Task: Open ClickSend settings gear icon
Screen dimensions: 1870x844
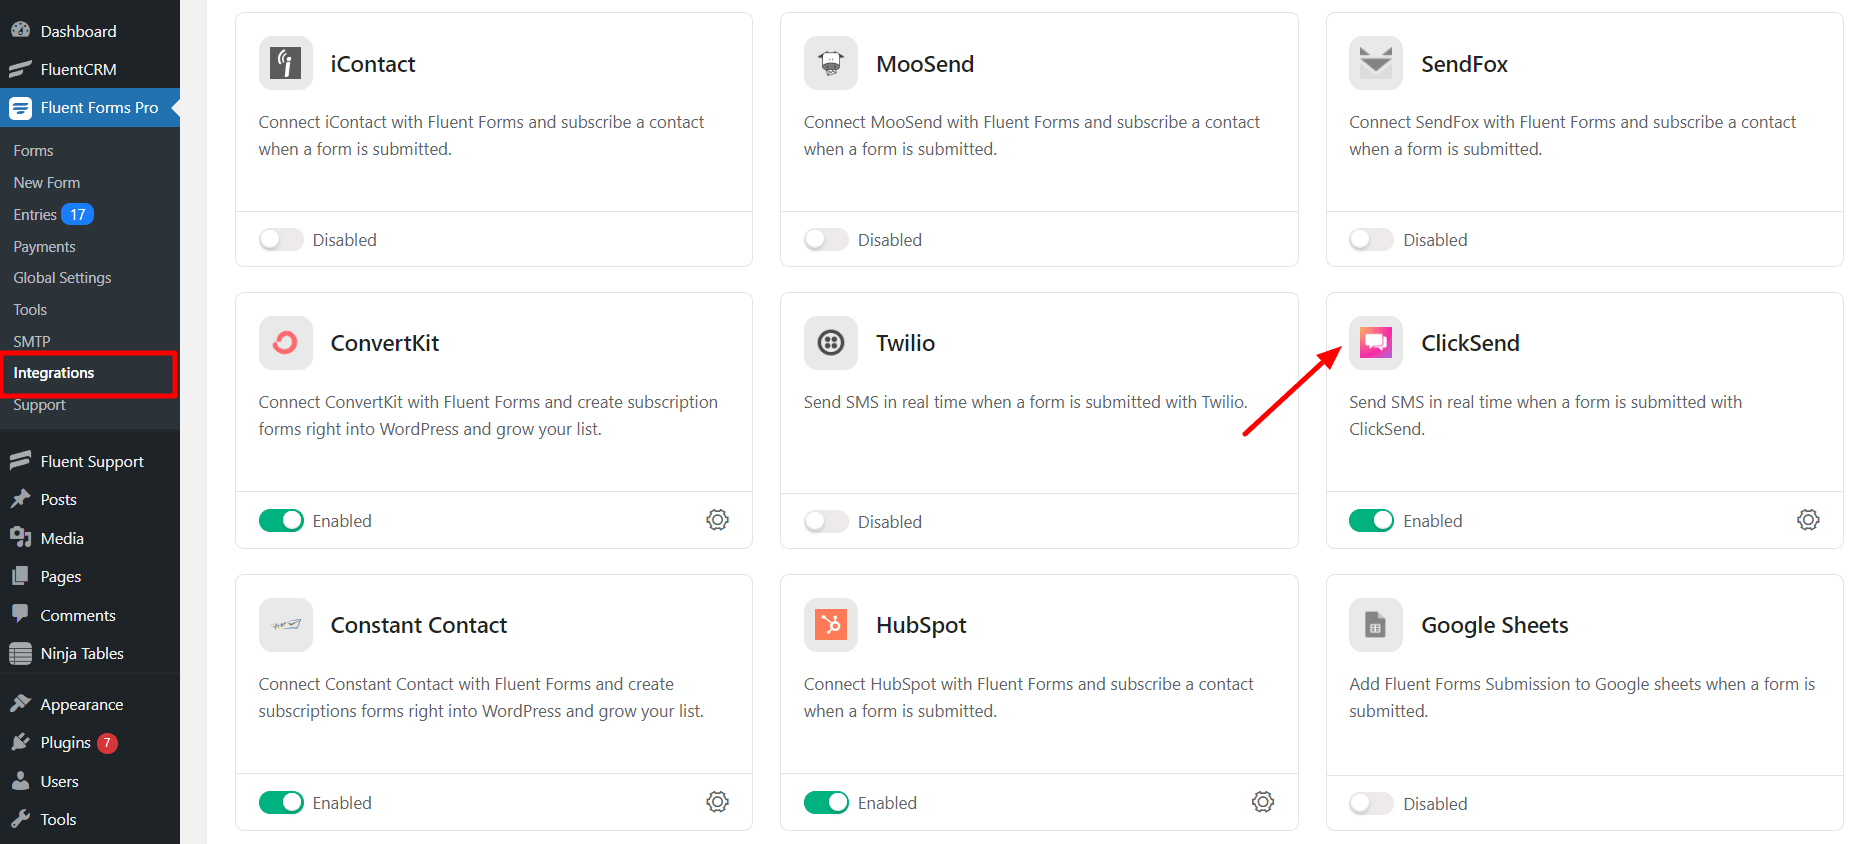Action: click(1808, 520)
